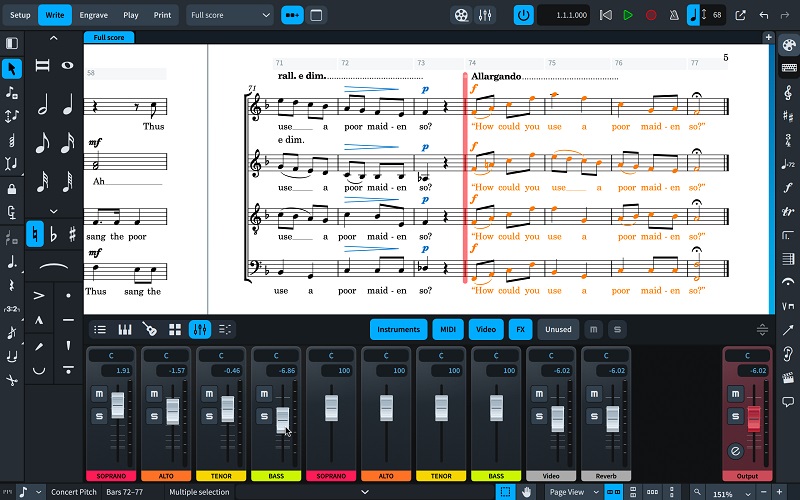The width and height of the screenshot is (800, 500).
Task: Click the record button in transport
Action: coord(652,15)
